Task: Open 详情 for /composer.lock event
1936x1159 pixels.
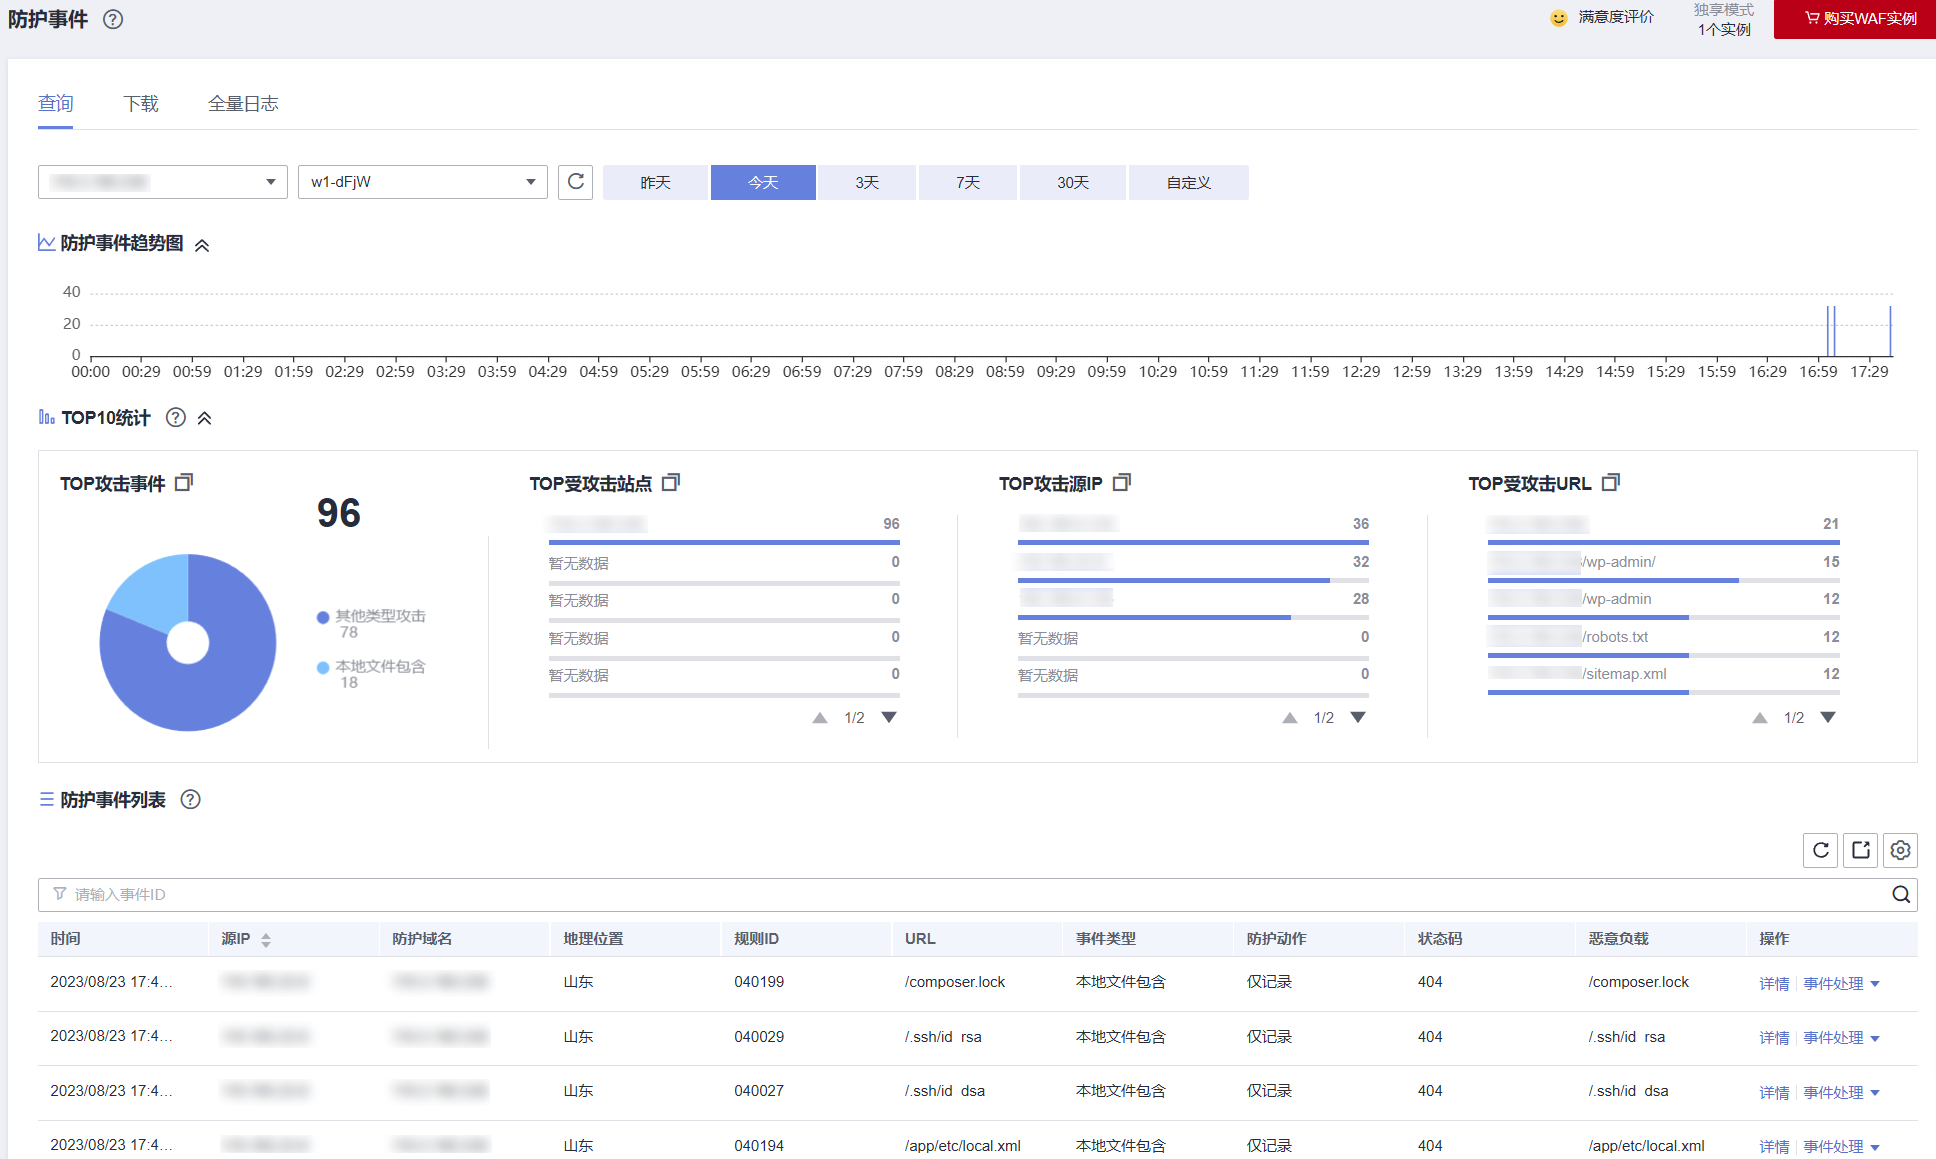Action: (x=1774, y=984)
